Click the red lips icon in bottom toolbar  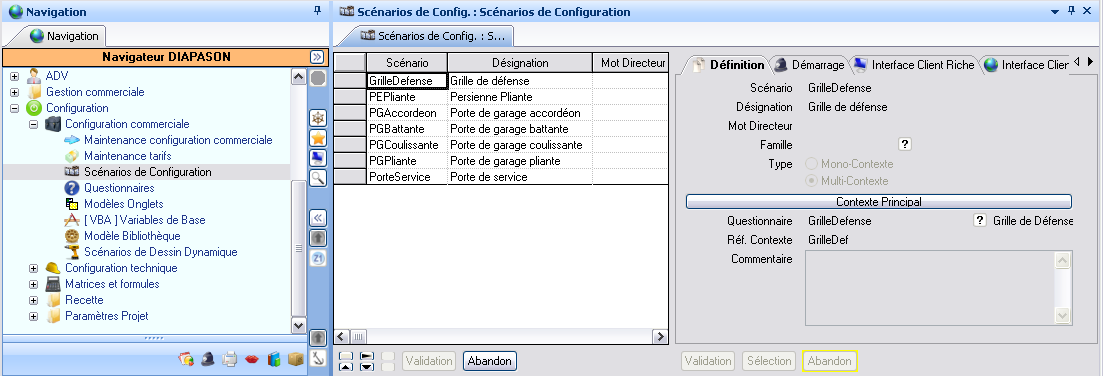click(x=251, y=359)
